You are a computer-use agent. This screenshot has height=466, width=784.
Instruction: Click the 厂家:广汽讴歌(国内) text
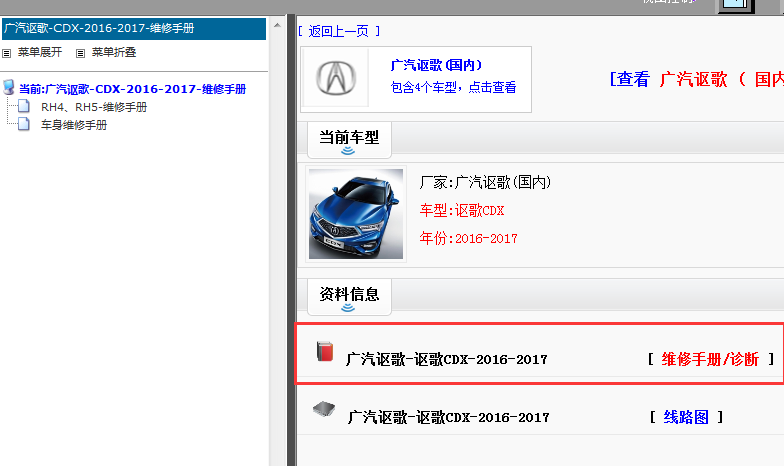485,182
